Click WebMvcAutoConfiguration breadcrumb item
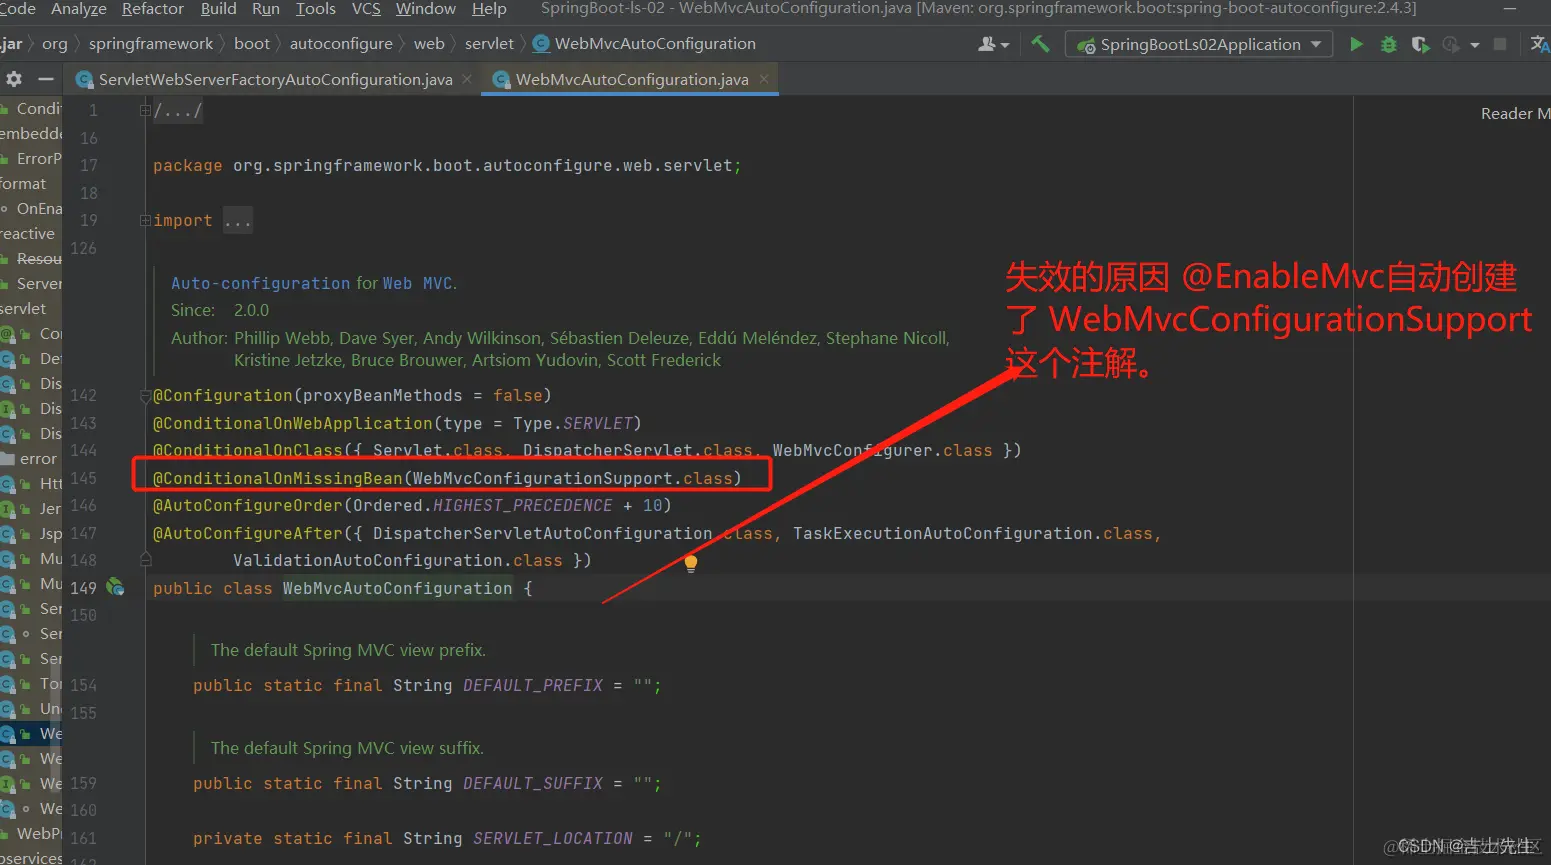 [645, 44]
